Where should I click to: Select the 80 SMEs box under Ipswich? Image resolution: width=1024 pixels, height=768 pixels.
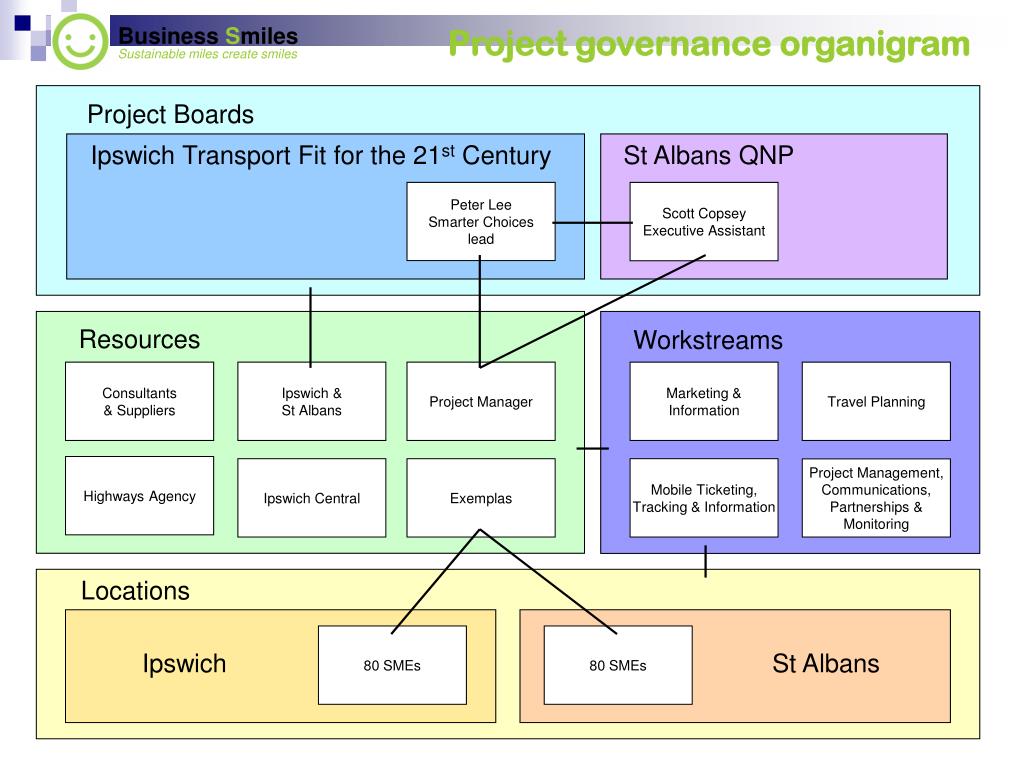tap(392, 665)
